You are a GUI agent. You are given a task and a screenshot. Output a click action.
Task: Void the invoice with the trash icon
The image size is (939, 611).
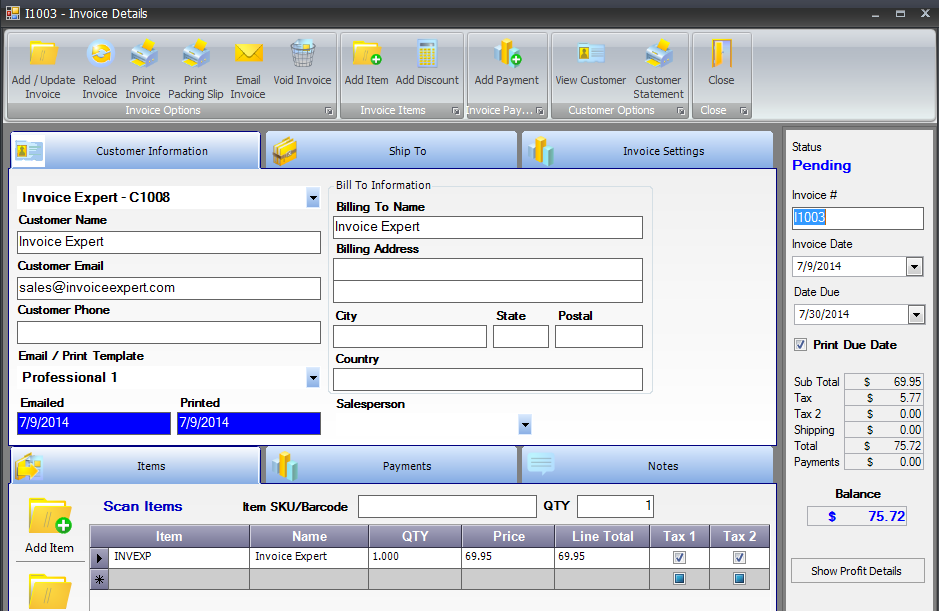302,54
